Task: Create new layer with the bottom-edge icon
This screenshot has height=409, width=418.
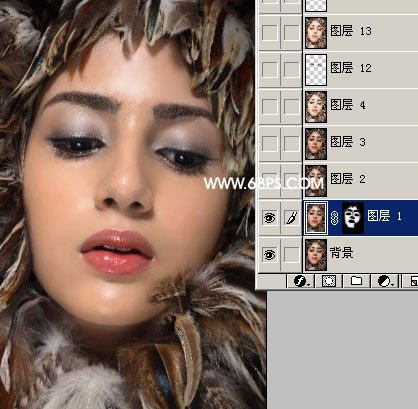Action: point(412,281)
